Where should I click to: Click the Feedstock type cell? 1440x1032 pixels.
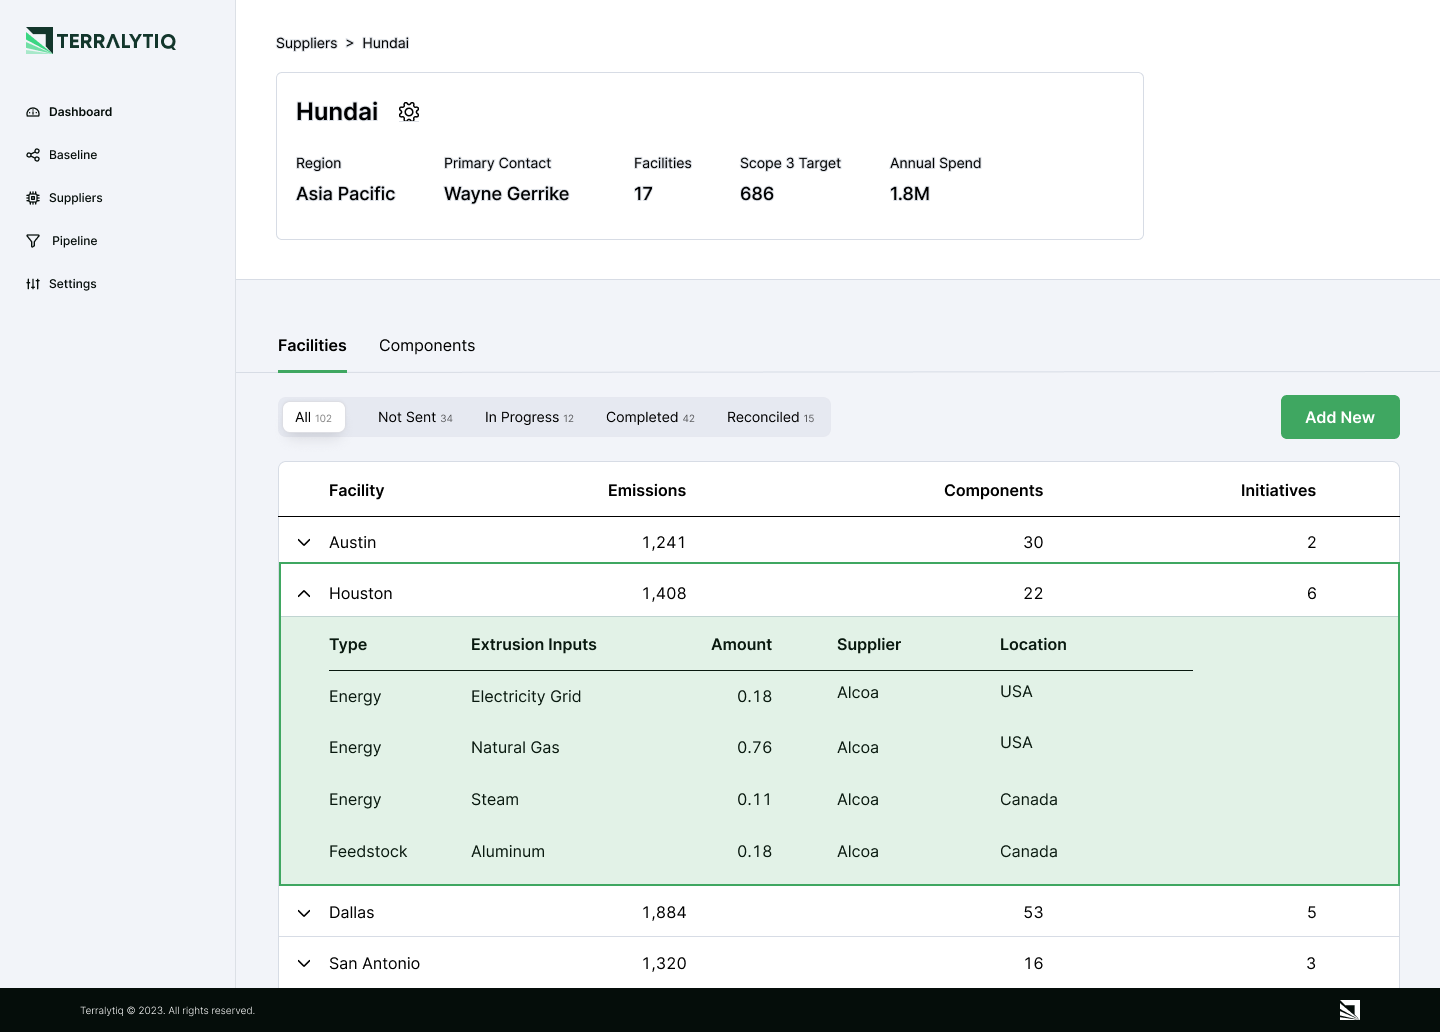[x=368, y=851]
